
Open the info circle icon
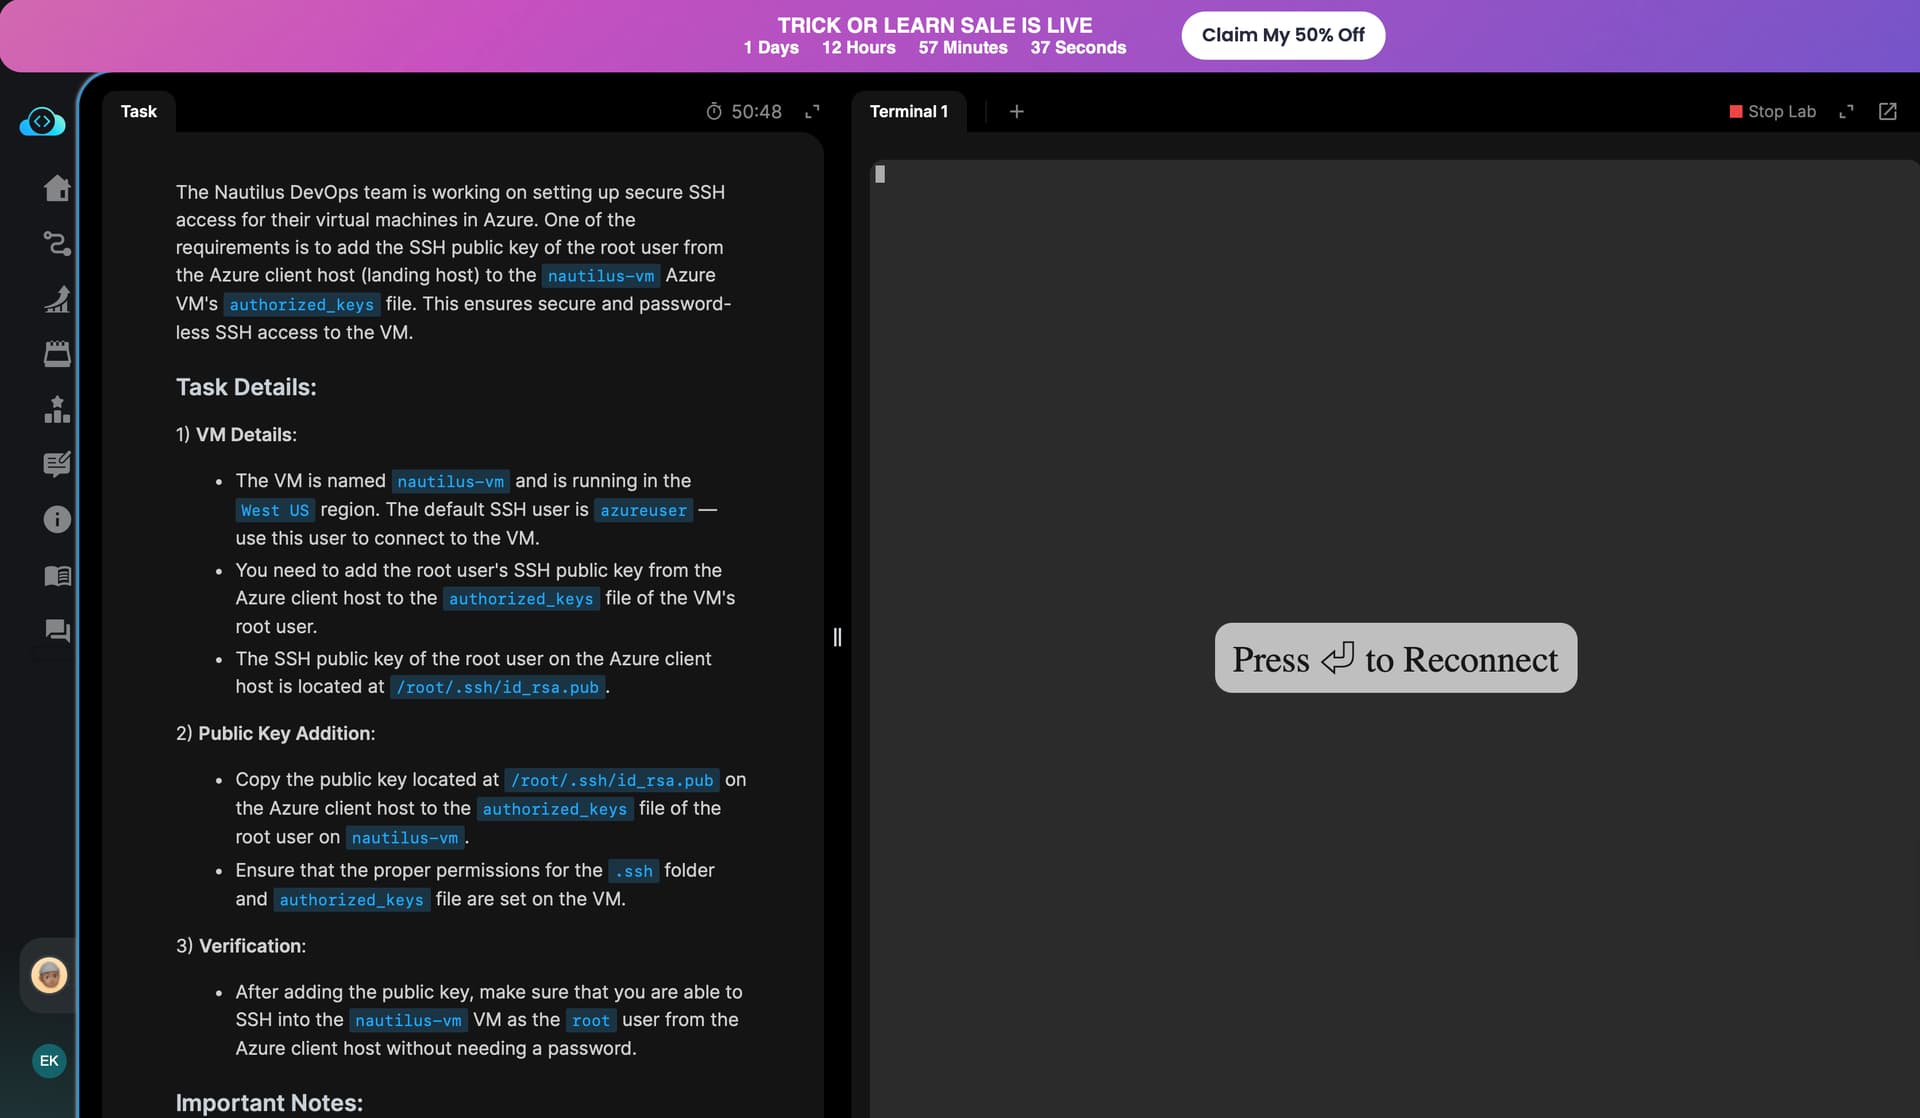(57, 519)
